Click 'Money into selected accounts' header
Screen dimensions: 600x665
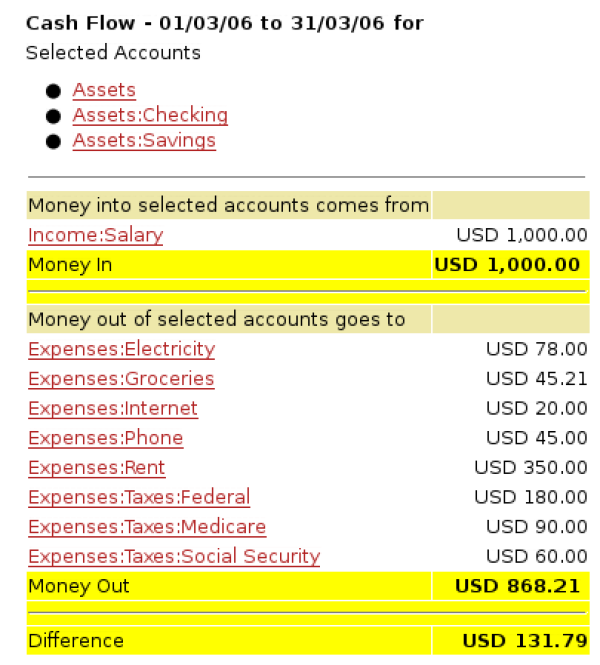click(x=228, y=206)
